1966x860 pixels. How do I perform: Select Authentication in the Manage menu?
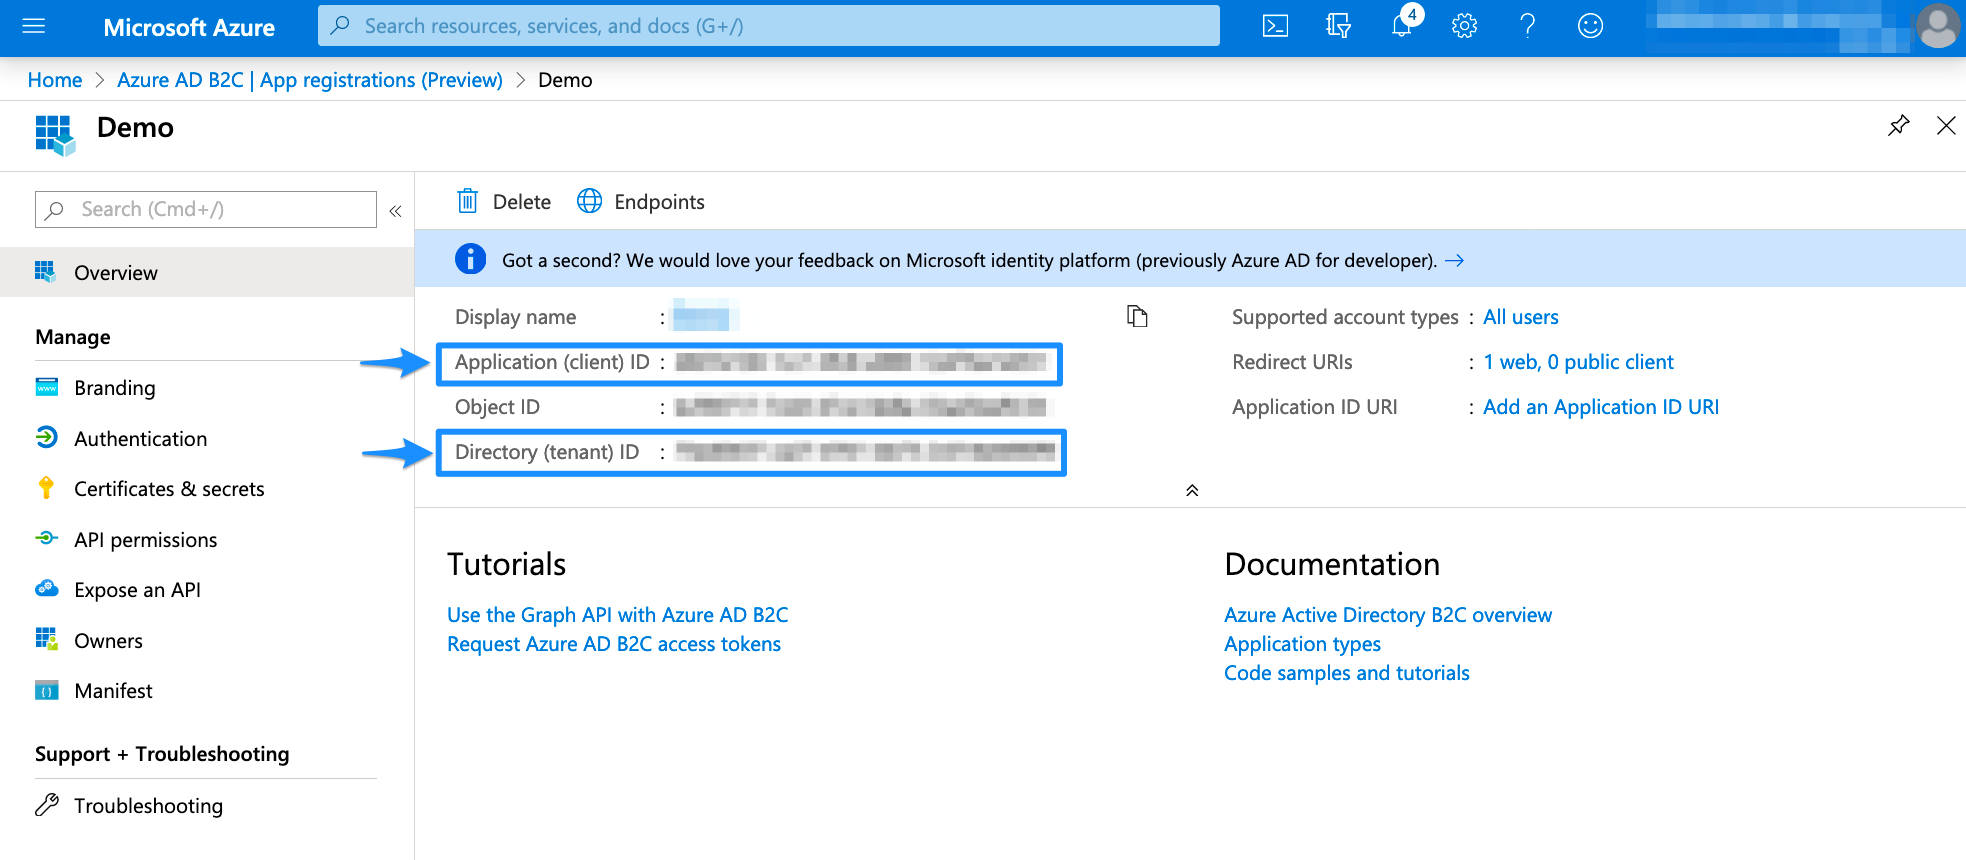(x=140, y=439)
